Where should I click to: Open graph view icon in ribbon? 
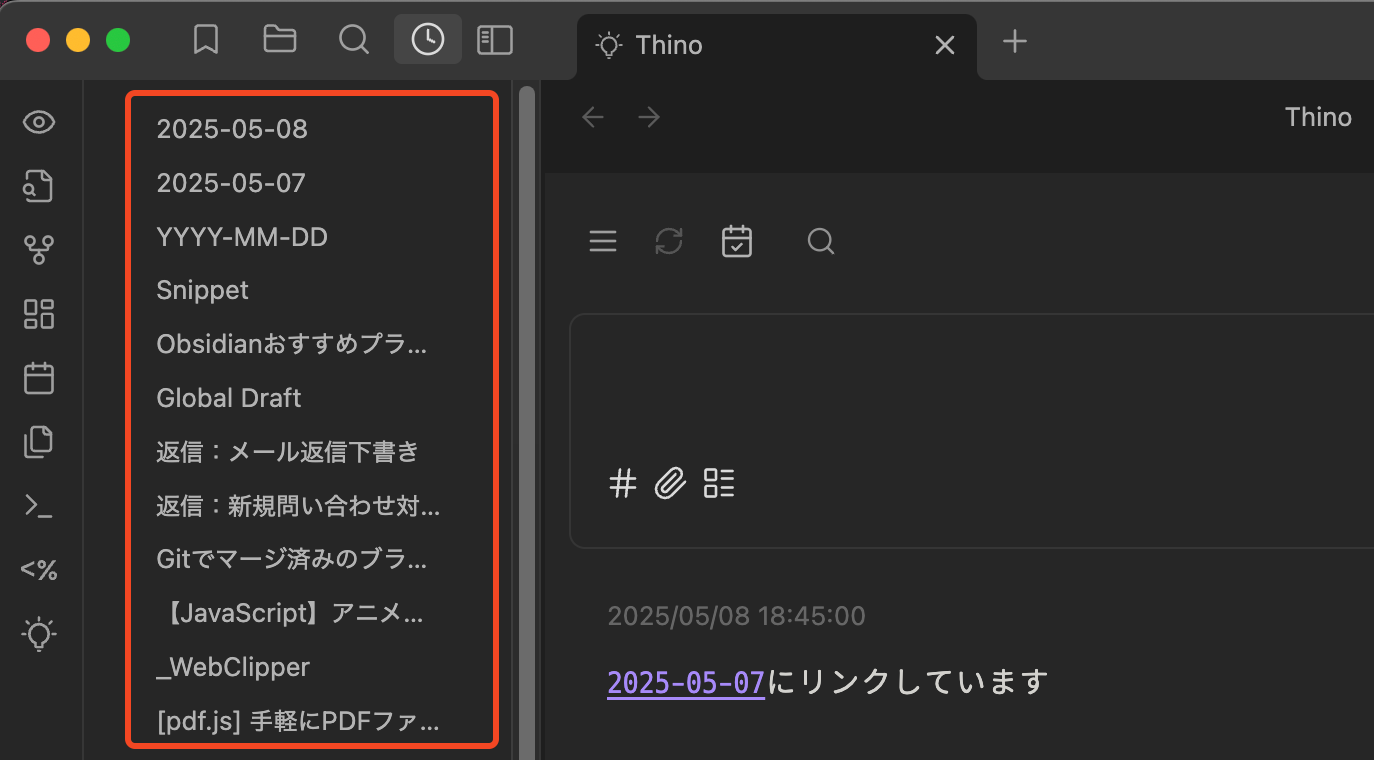(40, 251)
